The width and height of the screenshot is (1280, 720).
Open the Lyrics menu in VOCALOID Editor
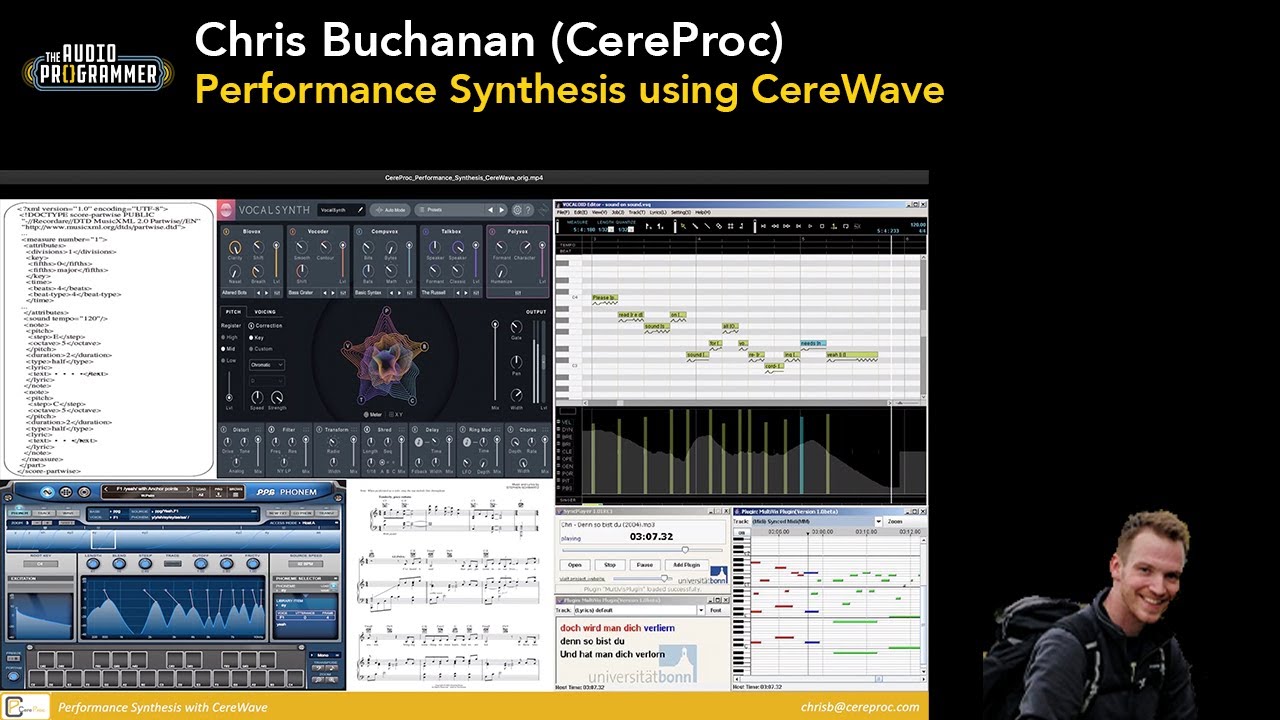tap(658, 212)
